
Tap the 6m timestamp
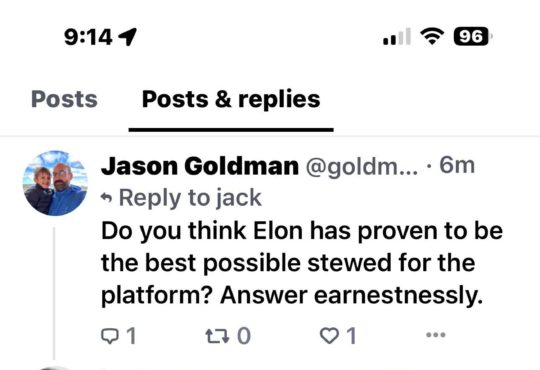tap(457, 165)
